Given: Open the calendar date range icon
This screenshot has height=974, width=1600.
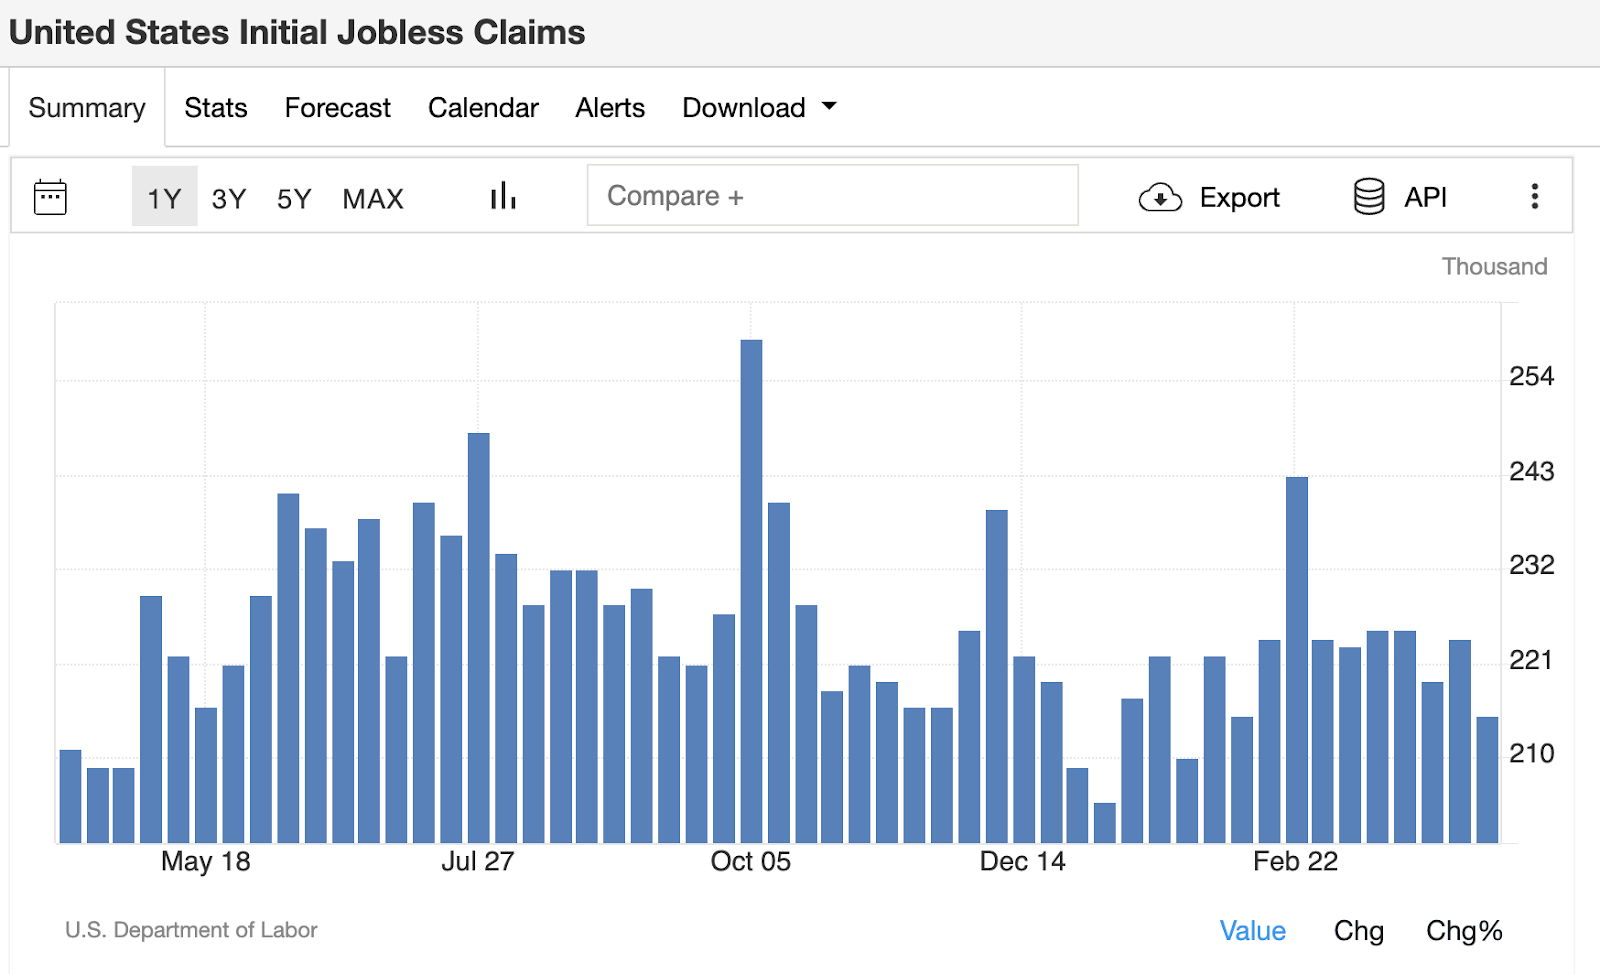Looking at the screenshot, I should point(50,197).
